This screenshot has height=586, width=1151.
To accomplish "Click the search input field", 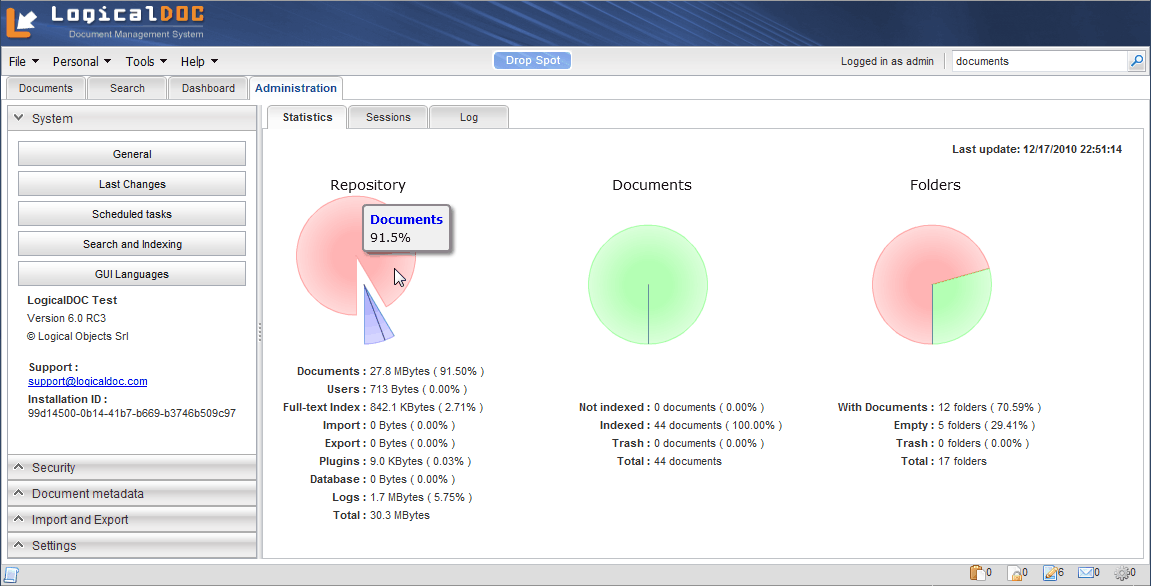I will (1038, 61).
